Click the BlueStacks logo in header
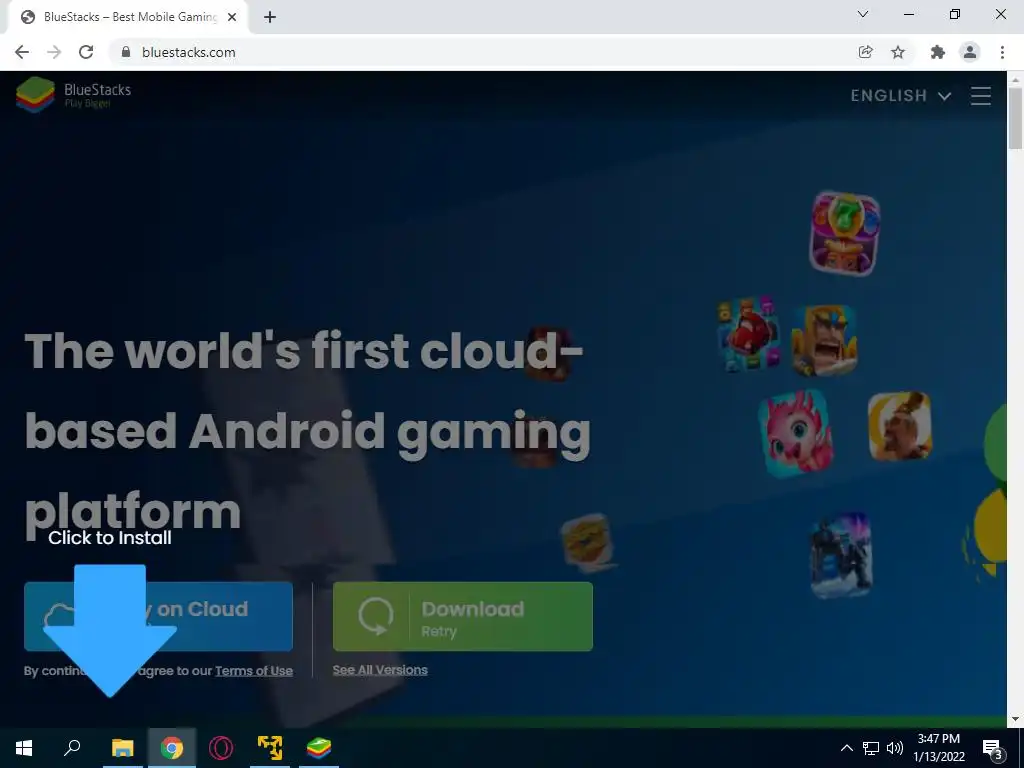Viewport: 1024px width, 768px height. coord(73,94)
